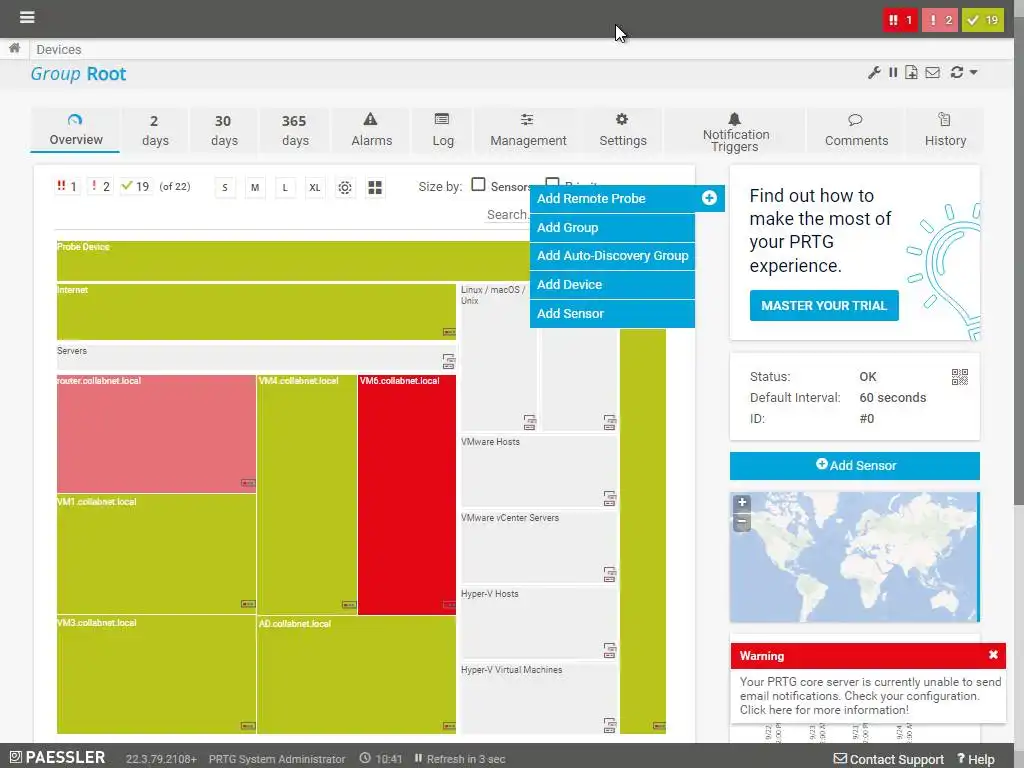1024x768 pixels.
Task: Open the QR code icon in status panel
Action: point(959,377)
